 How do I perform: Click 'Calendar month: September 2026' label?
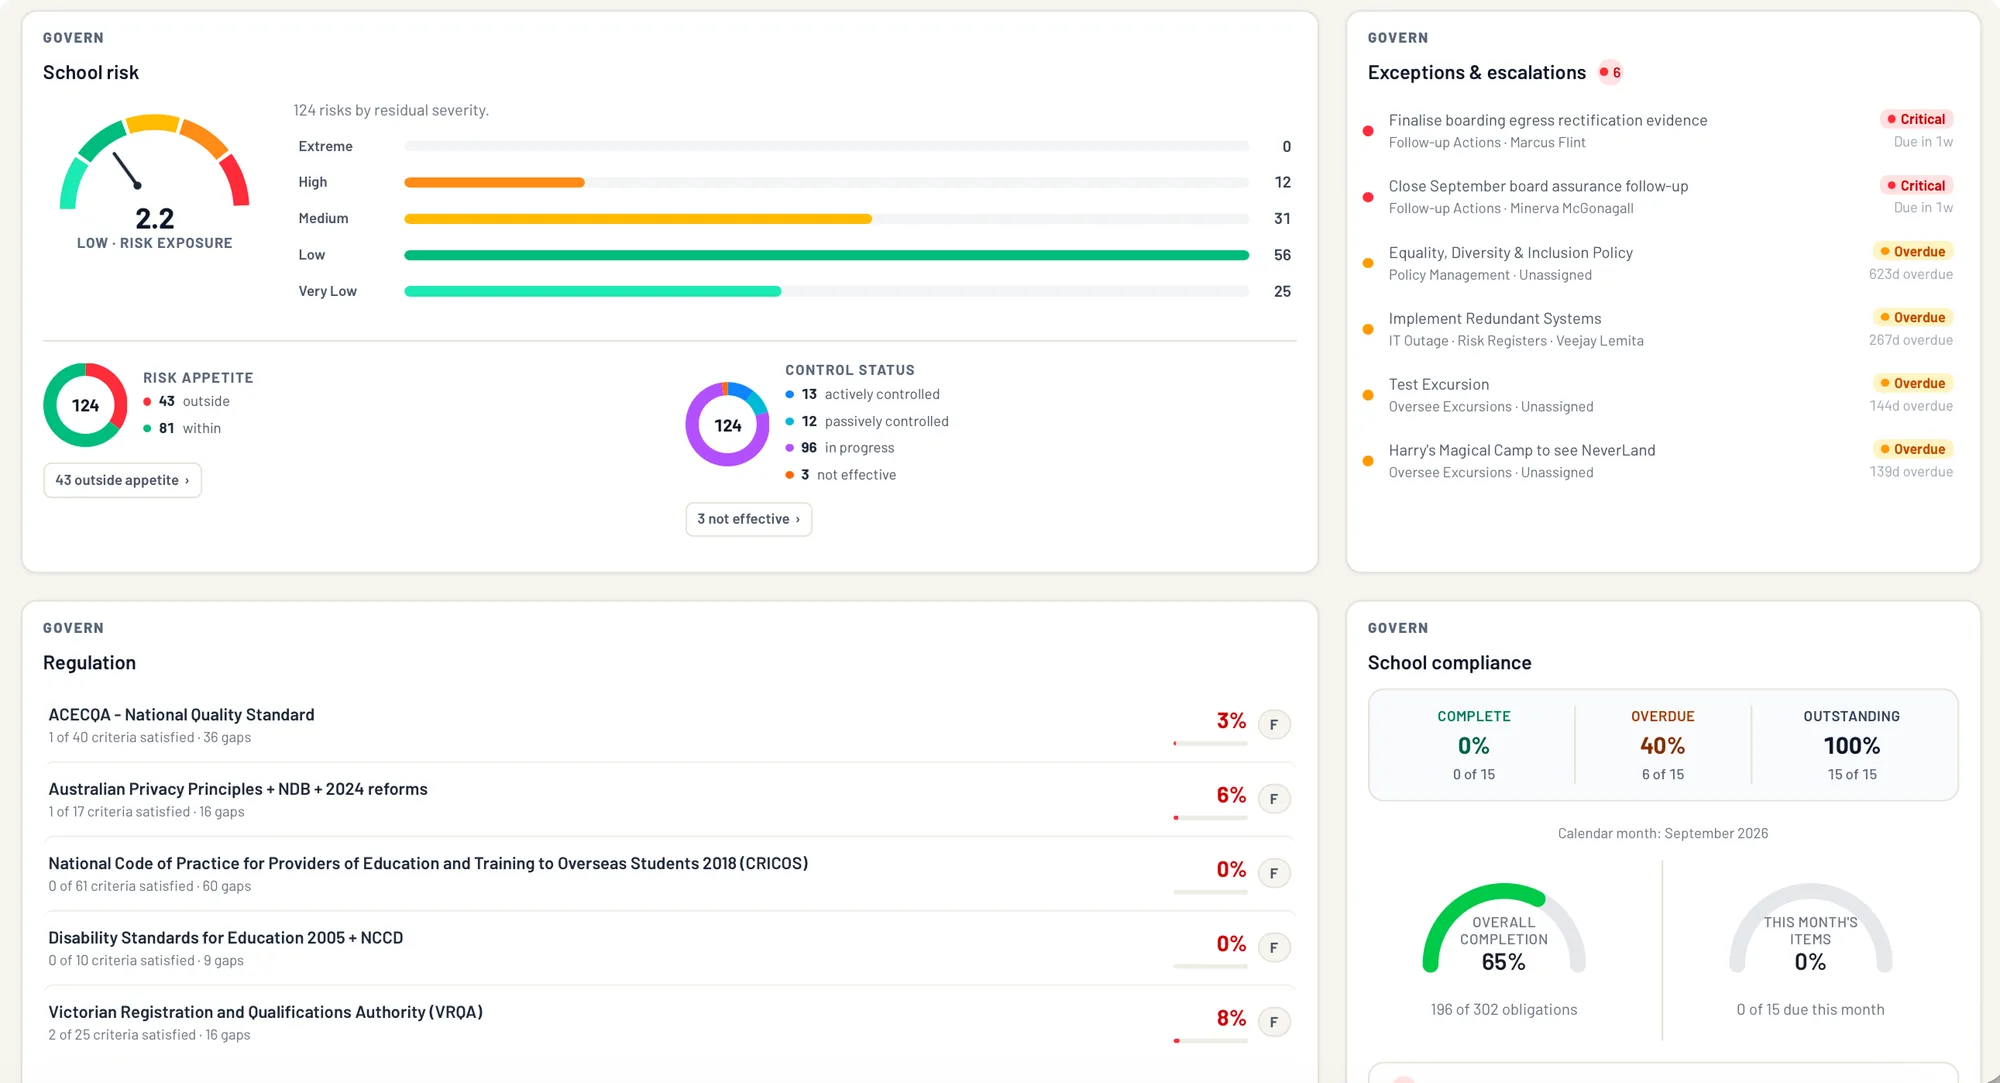pos(1662,833)
